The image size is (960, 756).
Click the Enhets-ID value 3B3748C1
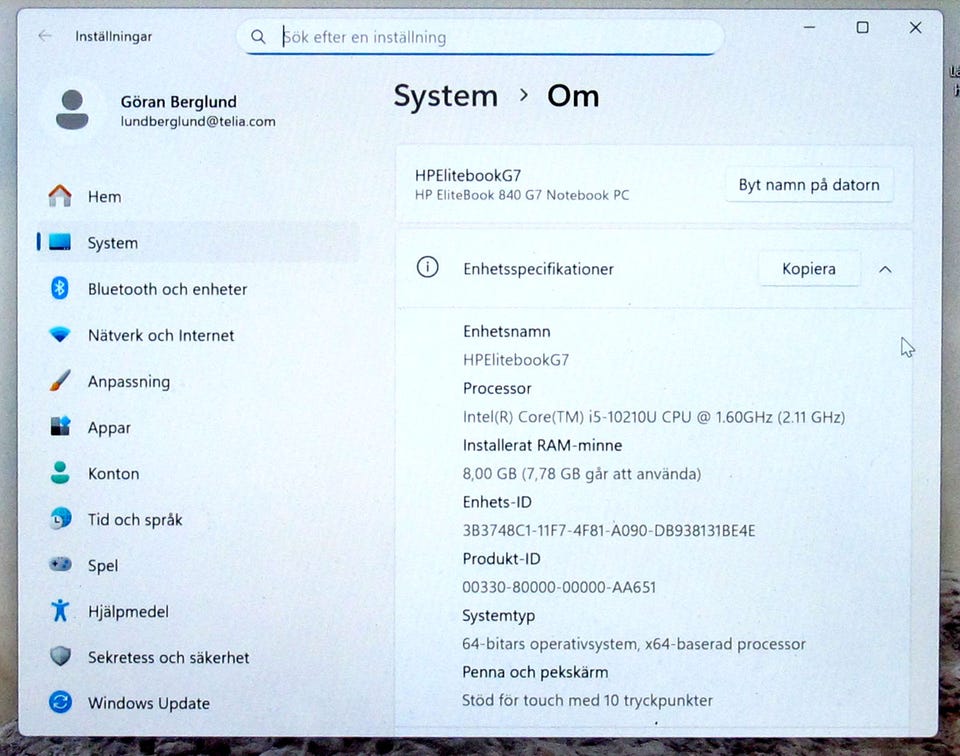tap(609, 530)
